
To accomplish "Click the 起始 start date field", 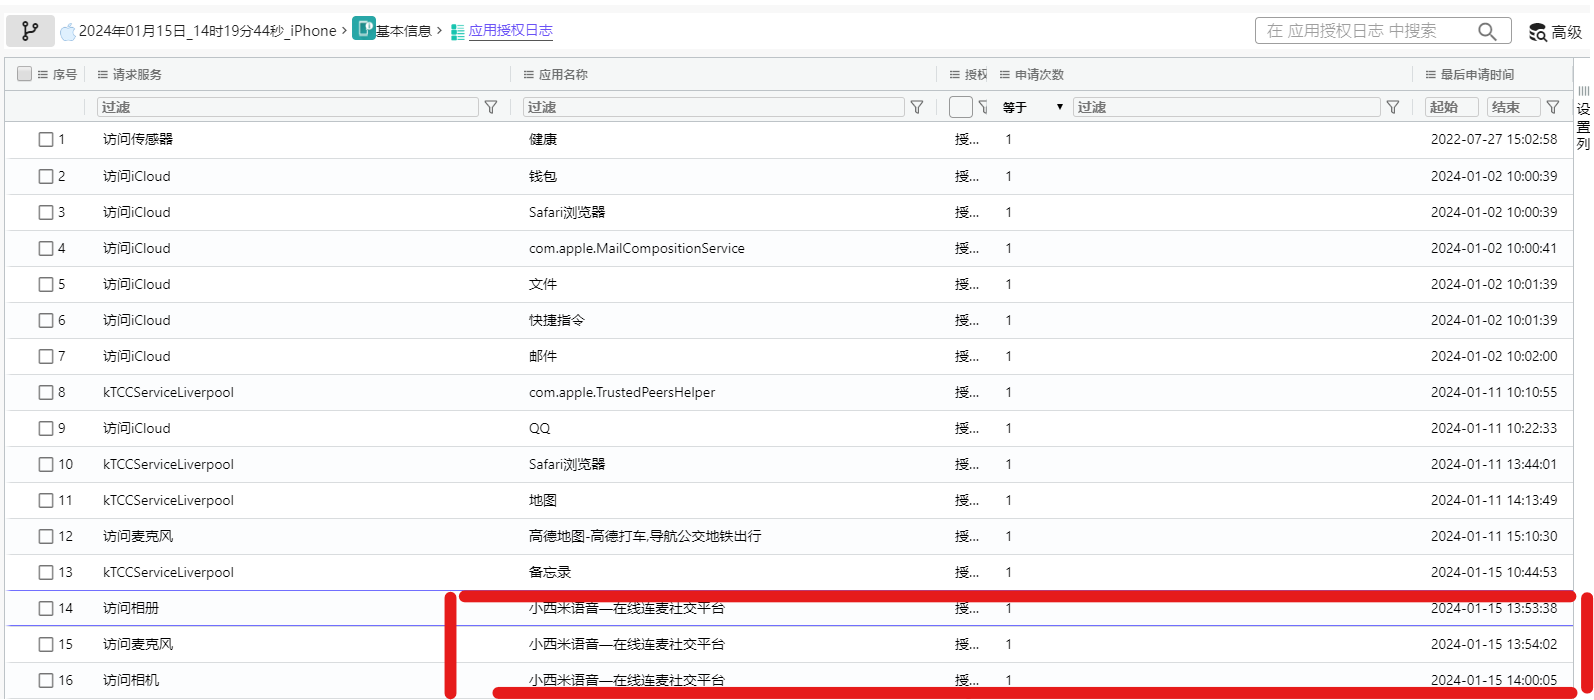I will [x=1453, y=107].
